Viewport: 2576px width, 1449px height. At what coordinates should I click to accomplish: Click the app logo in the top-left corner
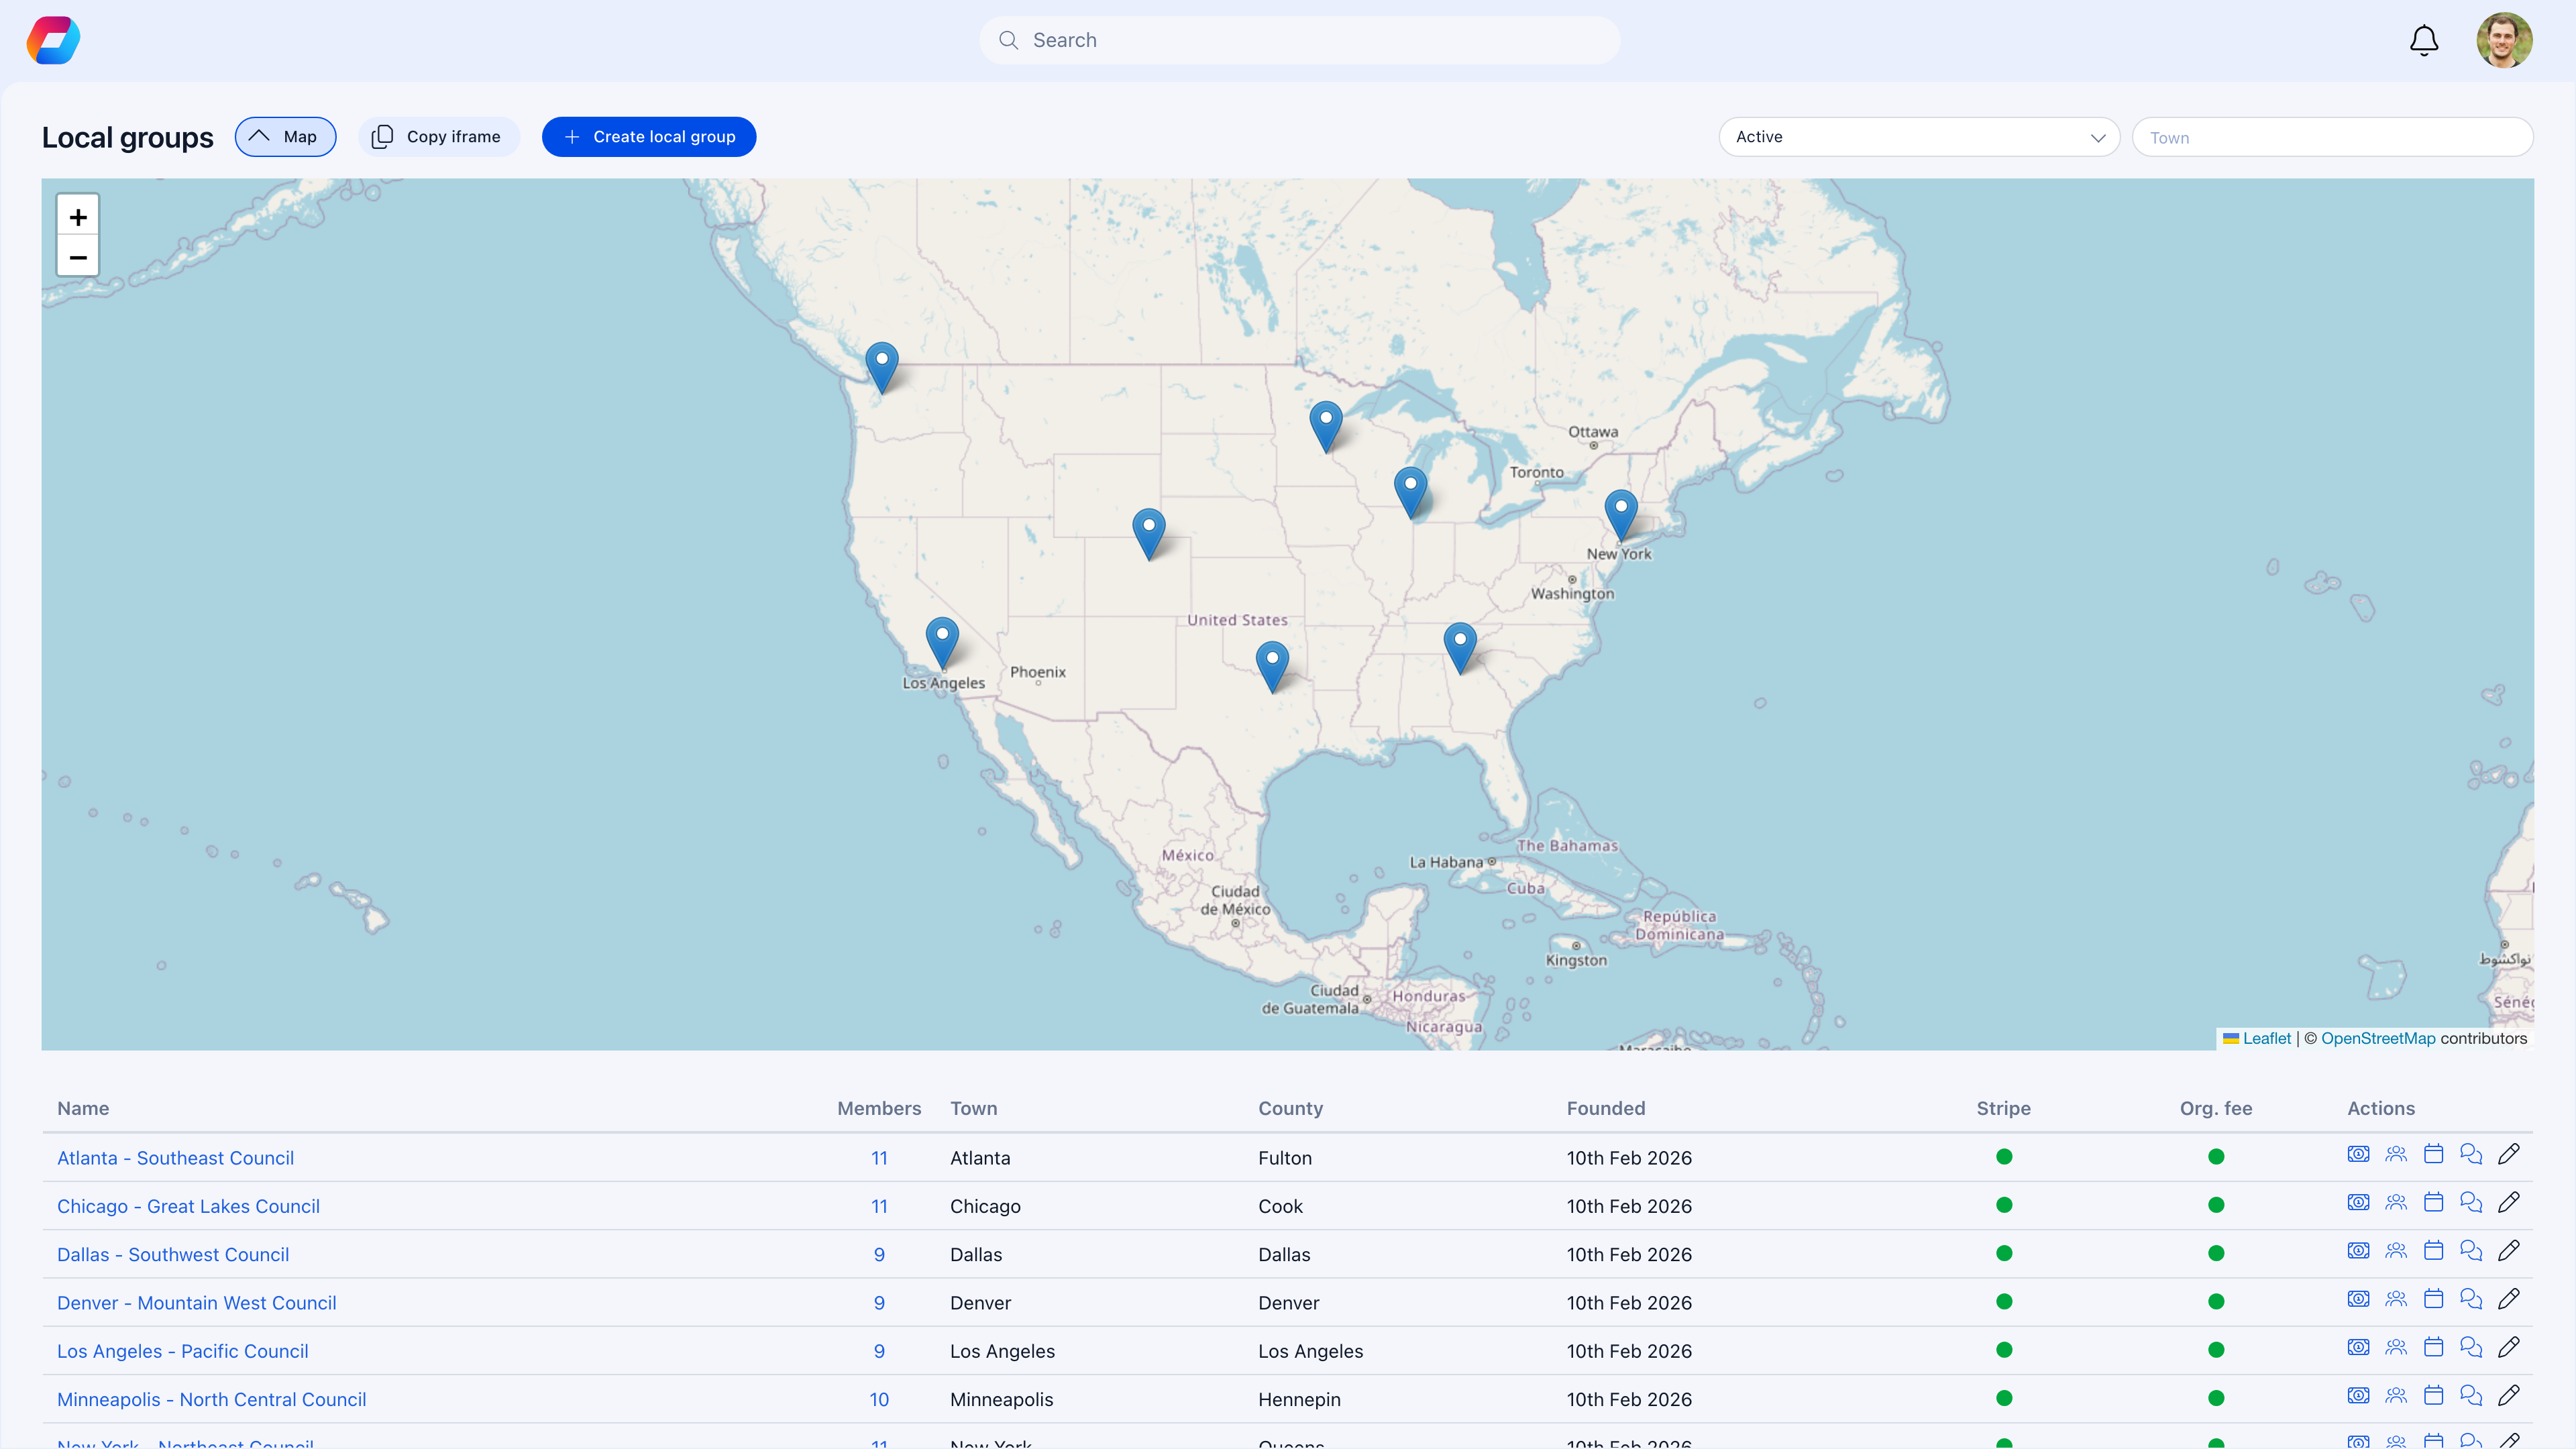point(52,40)
